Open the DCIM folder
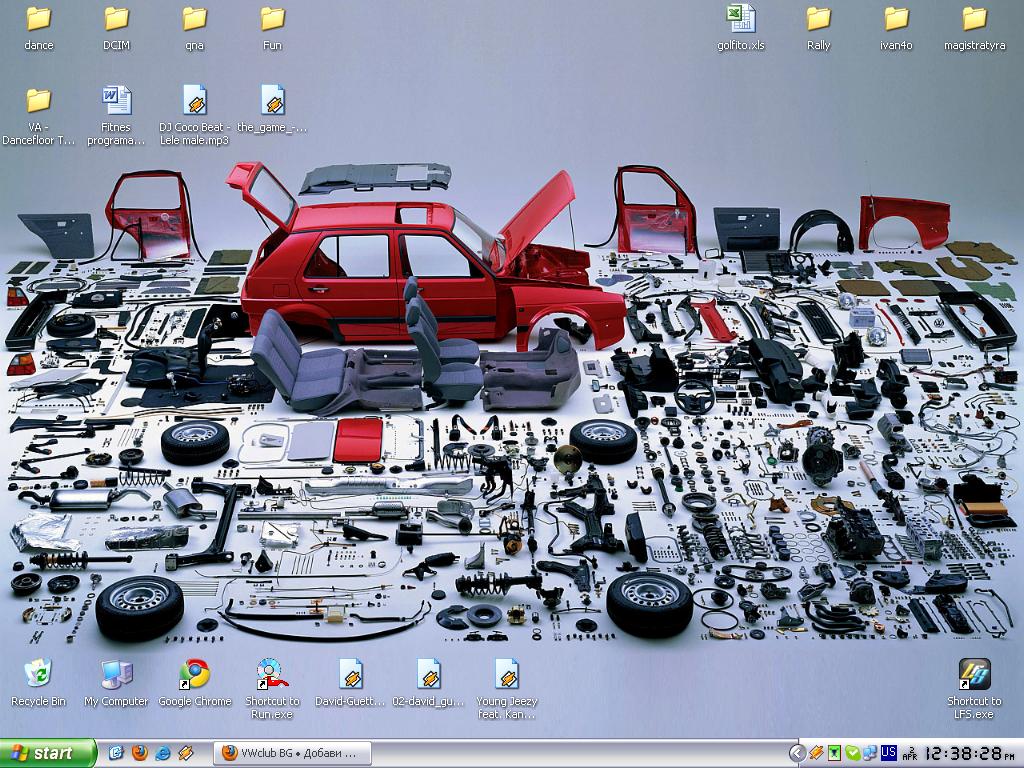 (x=116, y=19)
